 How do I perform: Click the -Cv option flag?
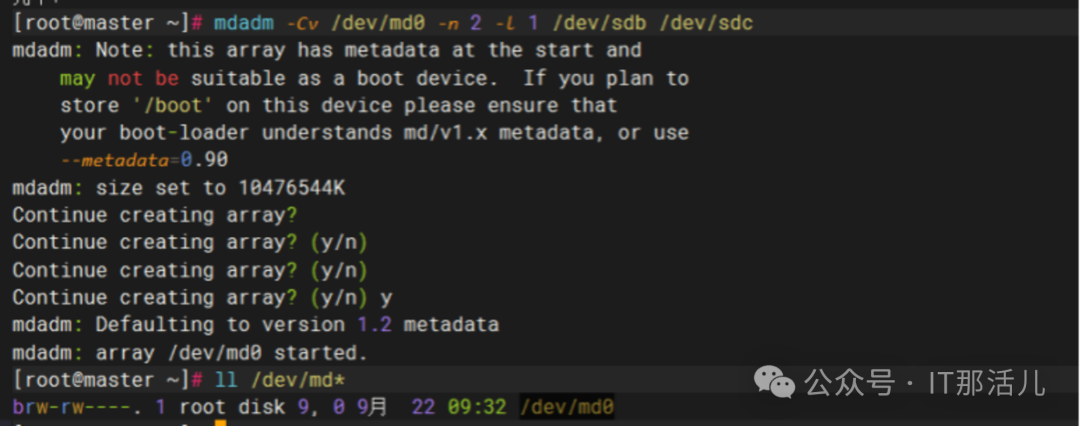point(303,23)
